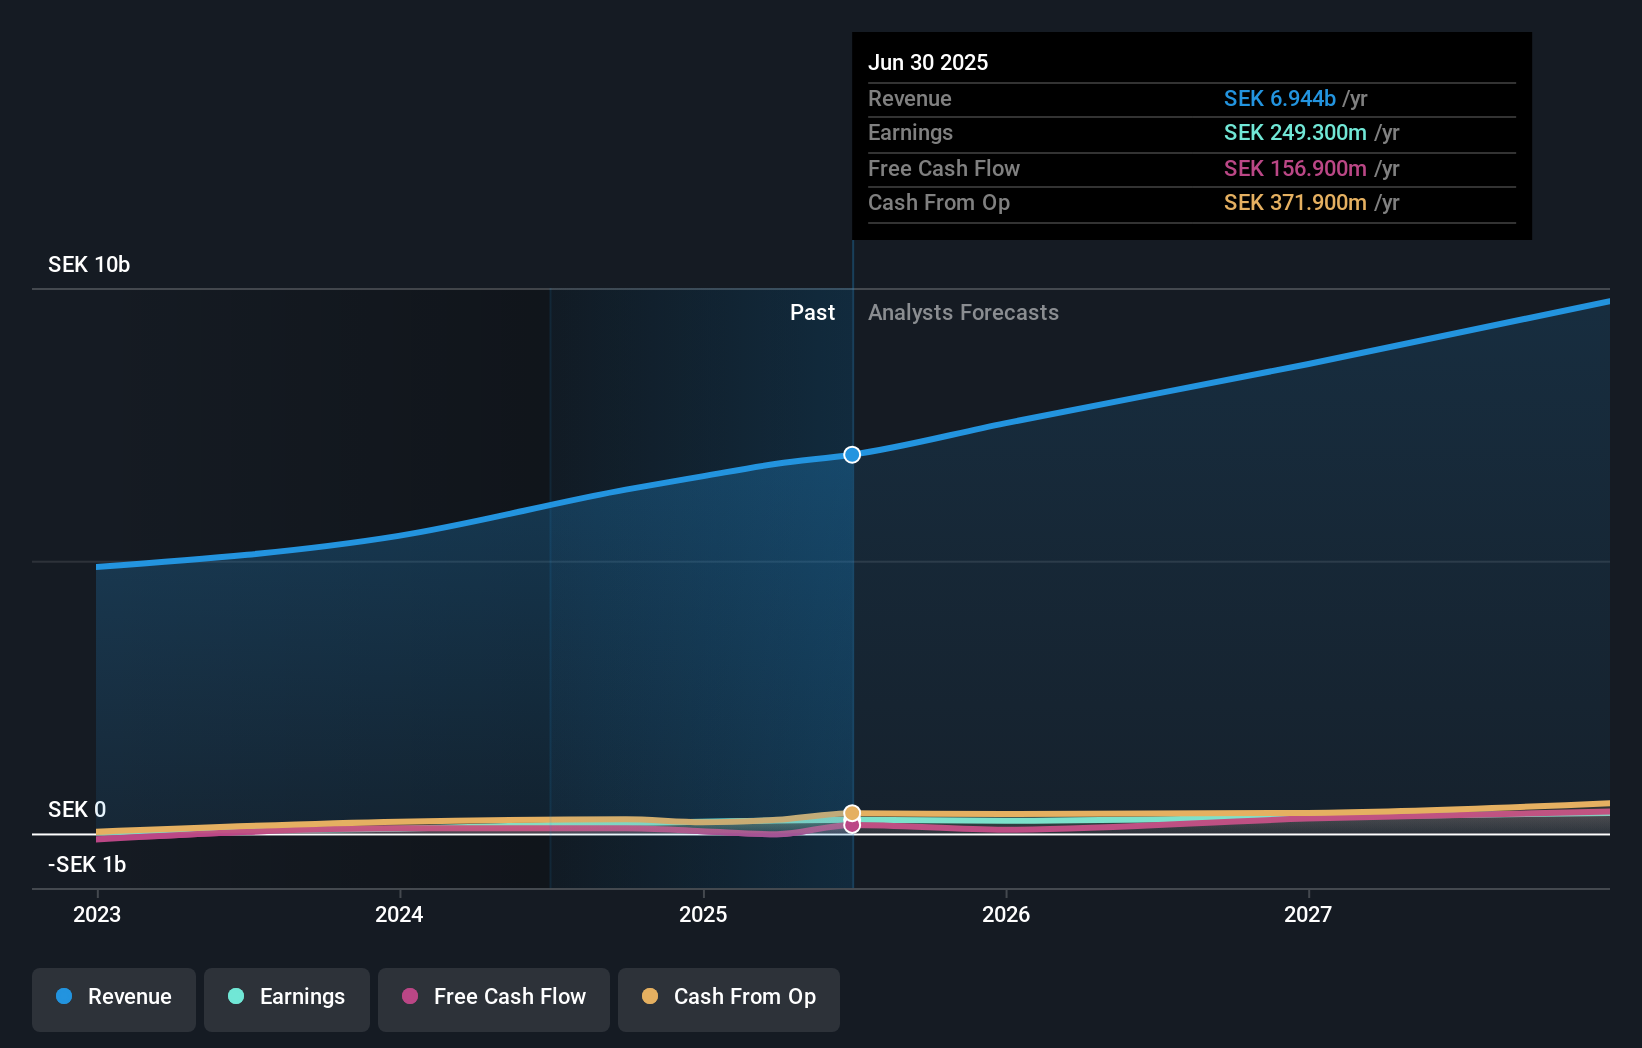This screenshot has width=1642, height=1048.
Task: Click the blue Revenue legend dot
Action: [x=64, y=996]
